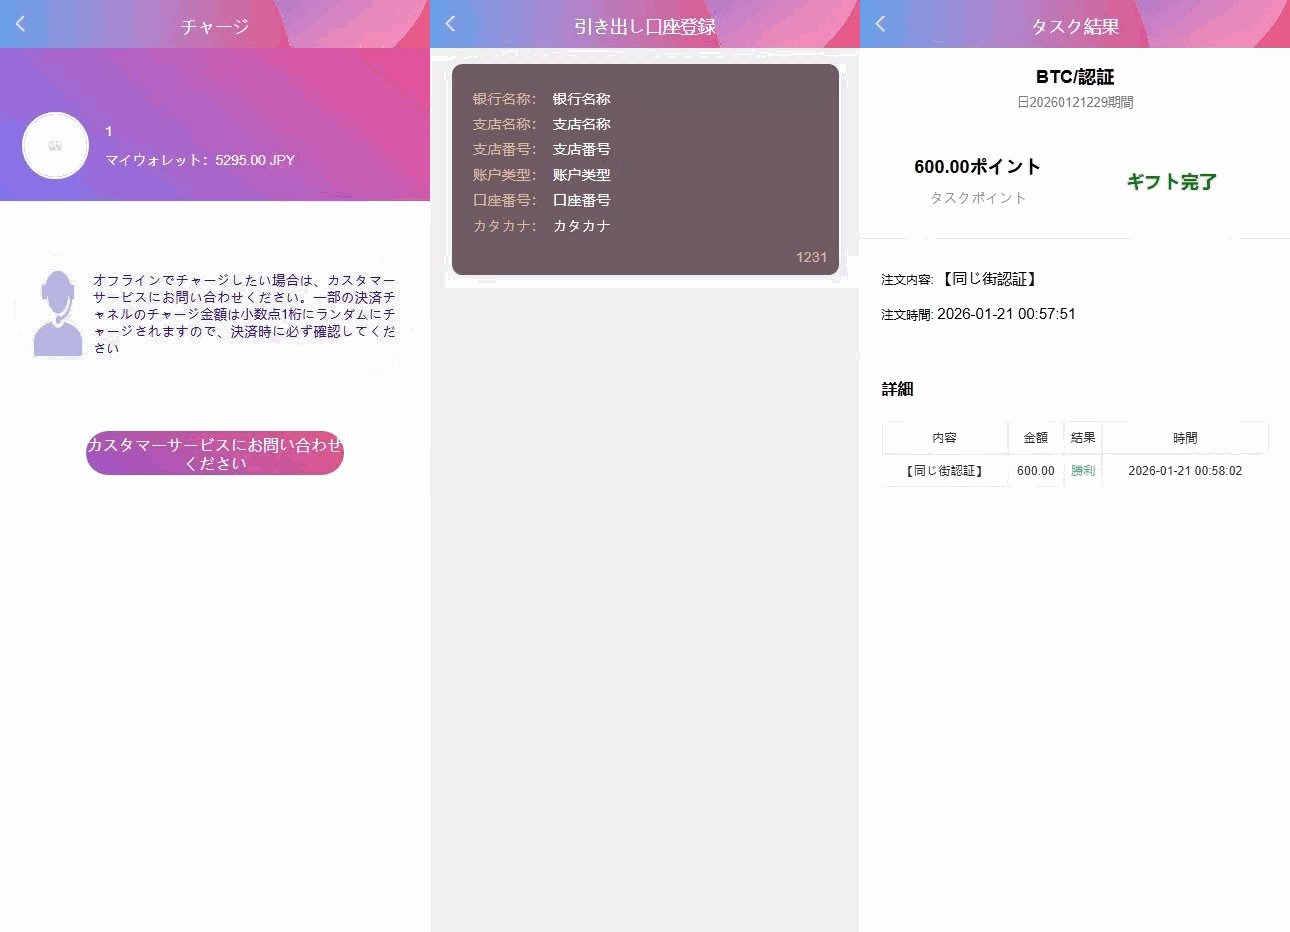Click the 支店名称 branch name field

coord(580,124)
